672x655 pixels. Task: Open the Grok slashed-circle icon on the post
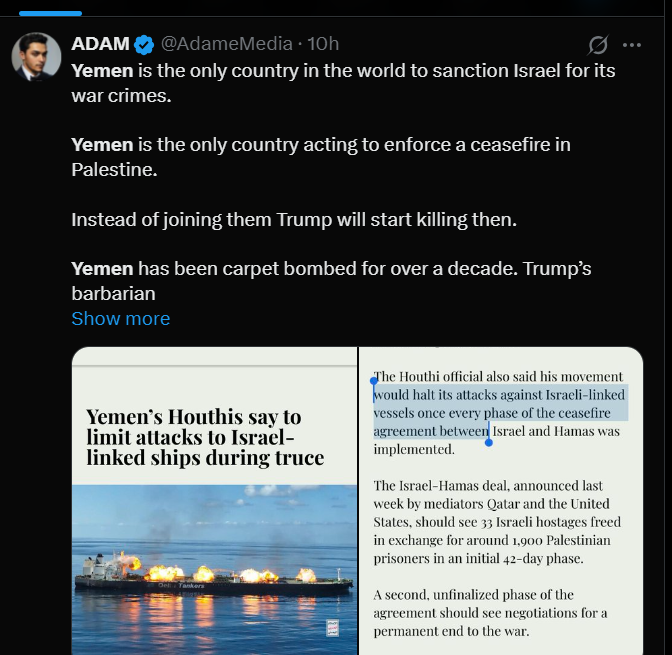[598, 45]
